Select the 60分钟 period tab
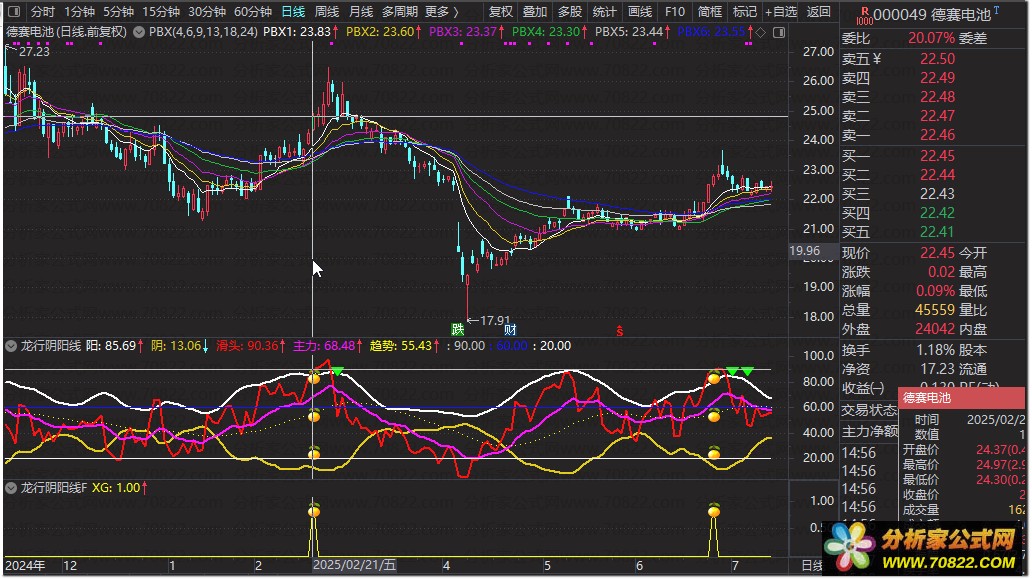The height and width of the screenshot is (579, 1032). pyautogui.click(x=253, y=12)
